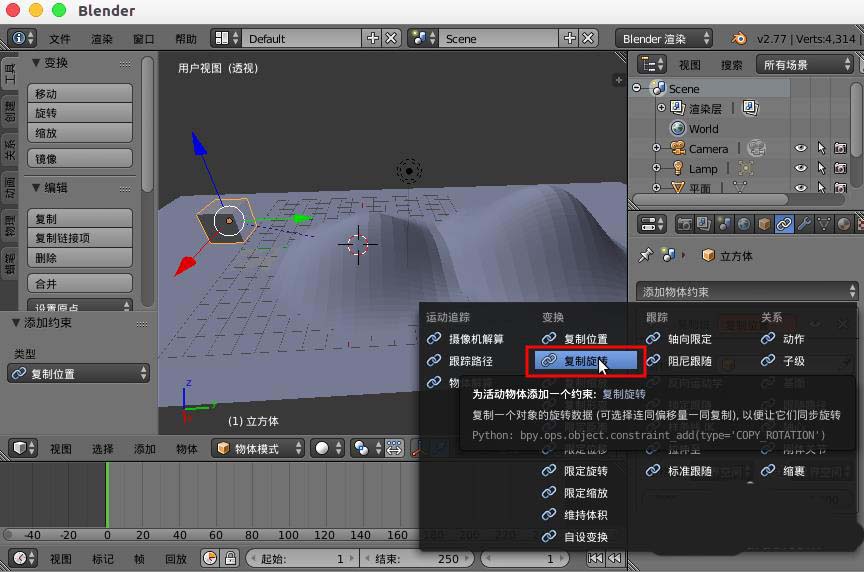Choose 限定旋转 constraint
This screenshot has height=572, width=864.
tap(586, 471)
